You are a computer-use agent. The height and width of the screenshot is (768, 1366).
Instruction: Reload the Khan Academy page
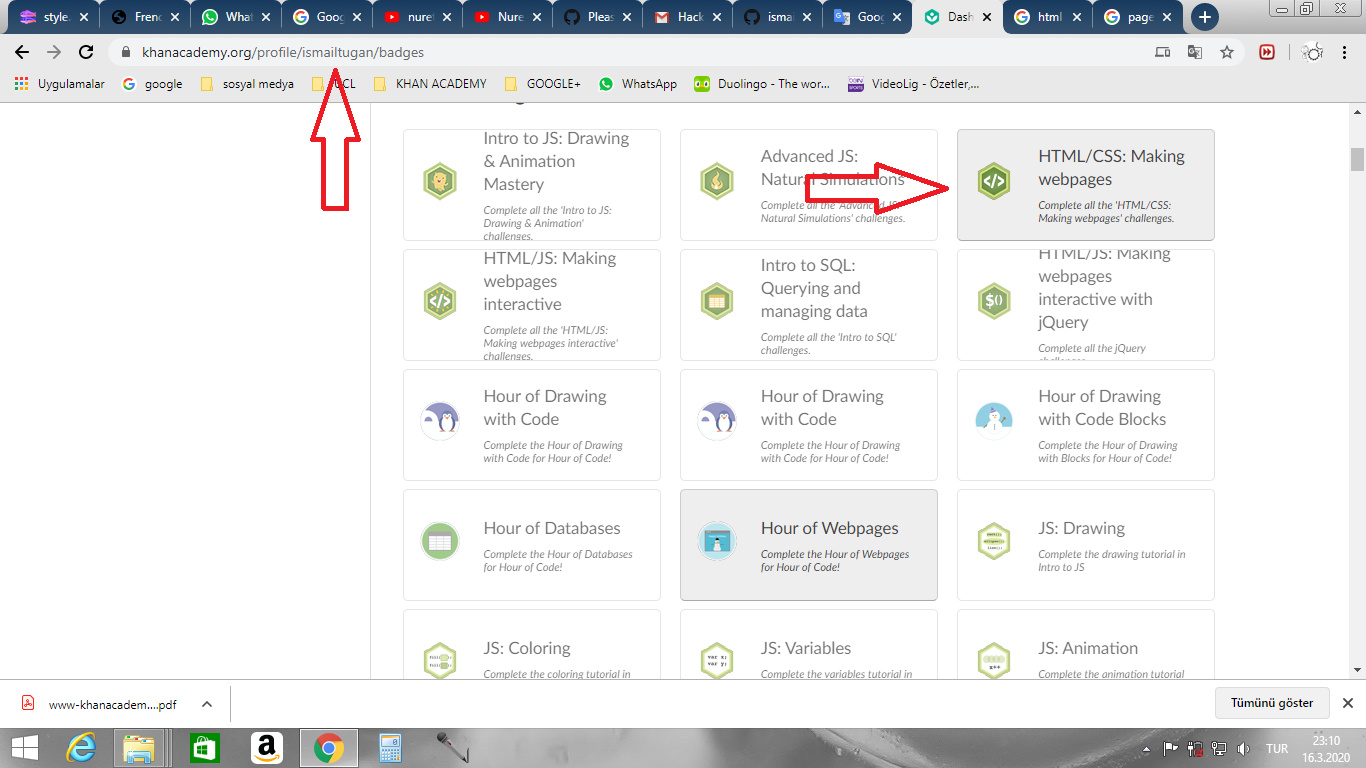point(86,52)
